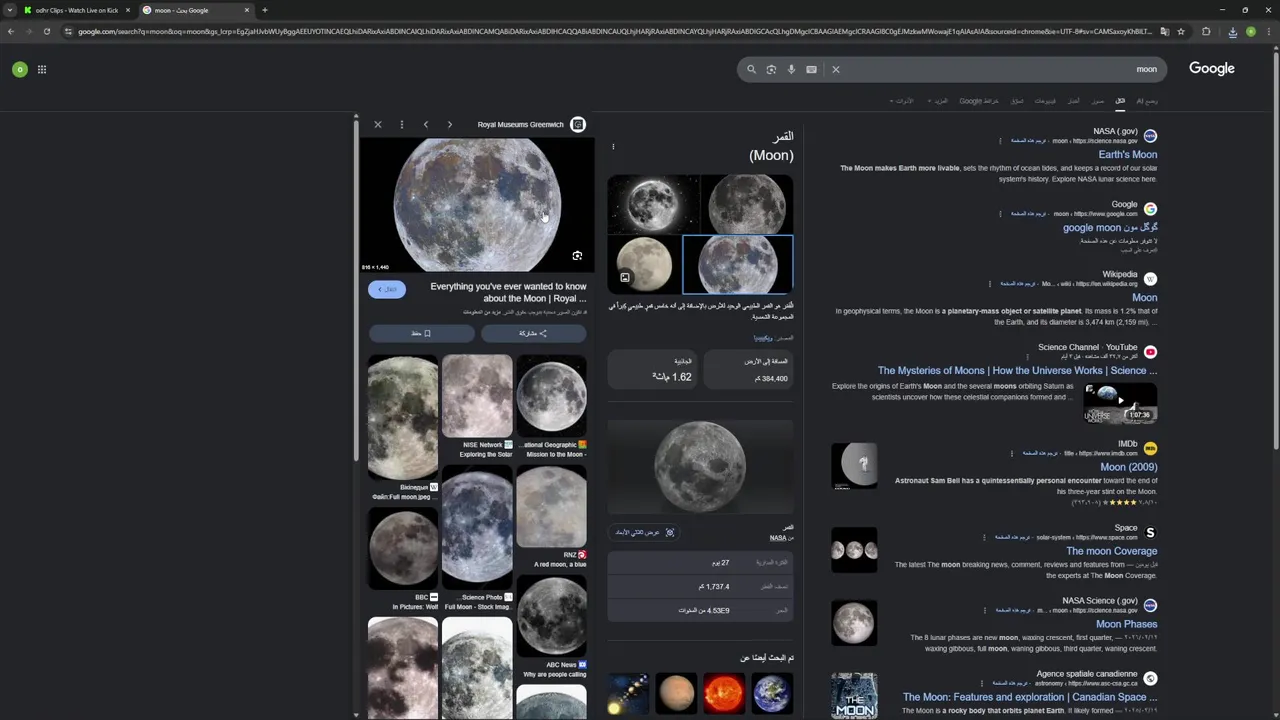Click the search magnifier icon in Google search box
The width and height of the screenshot is (1280, 720).
[x=751, y=69]
